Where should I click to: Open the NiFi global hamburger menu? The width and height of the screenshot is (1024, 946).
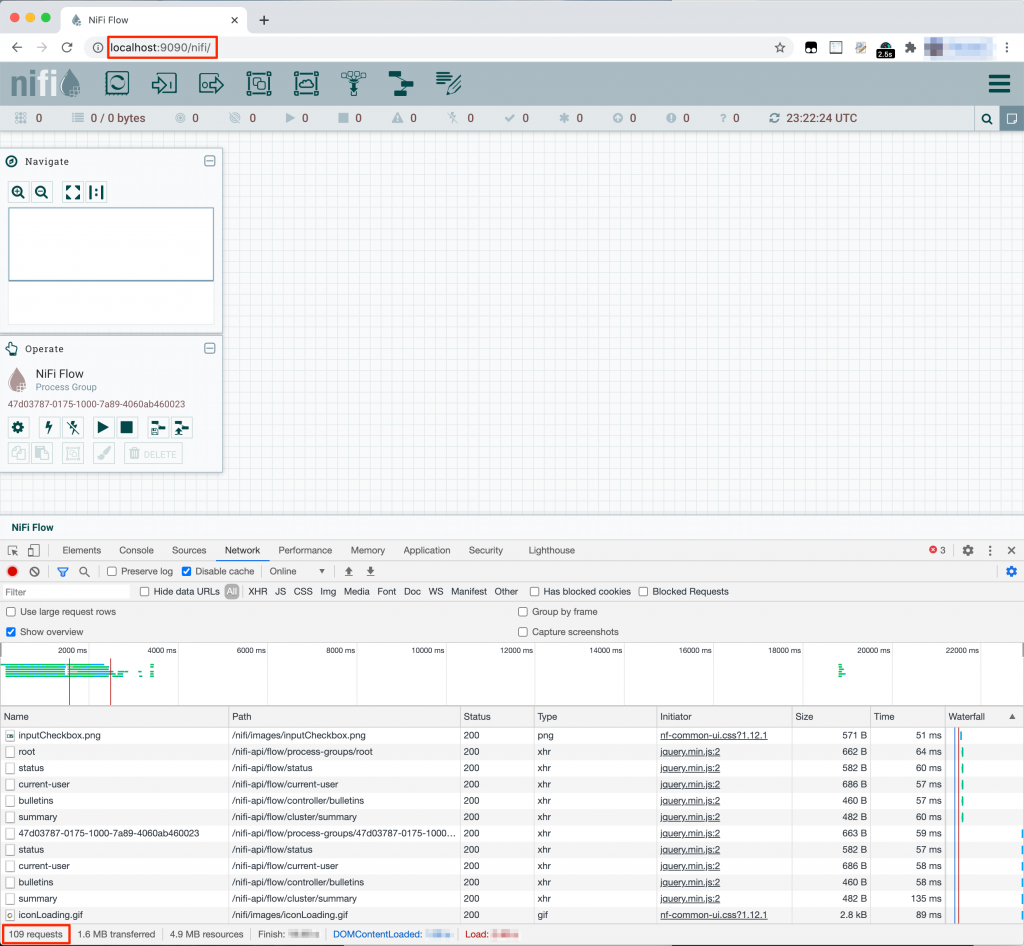999,84
